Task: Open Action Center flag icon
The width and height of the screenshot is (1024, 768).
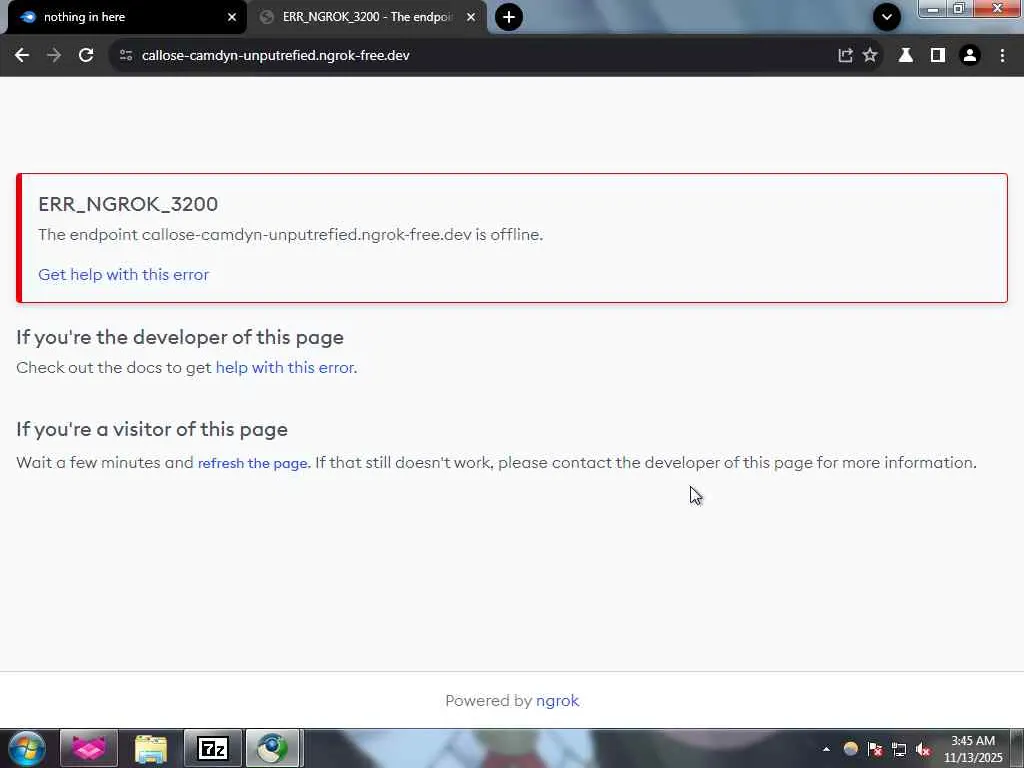Action: tap(874, 749)
